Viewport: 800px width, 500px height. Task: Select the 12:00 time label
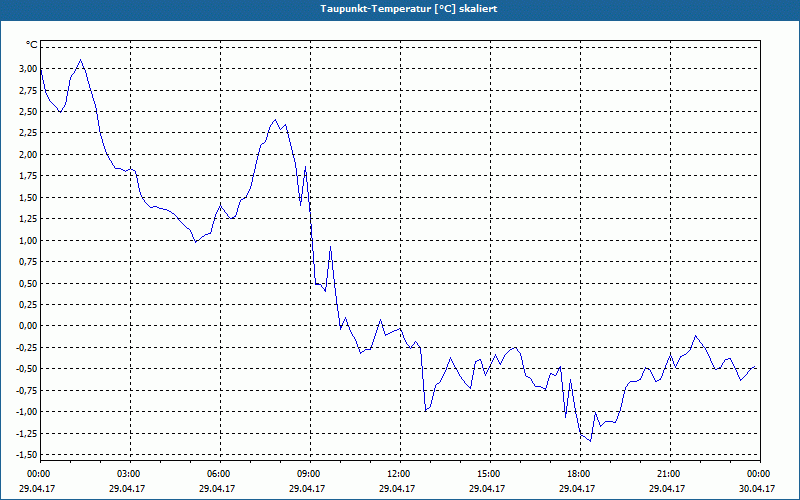coord(399,473)
